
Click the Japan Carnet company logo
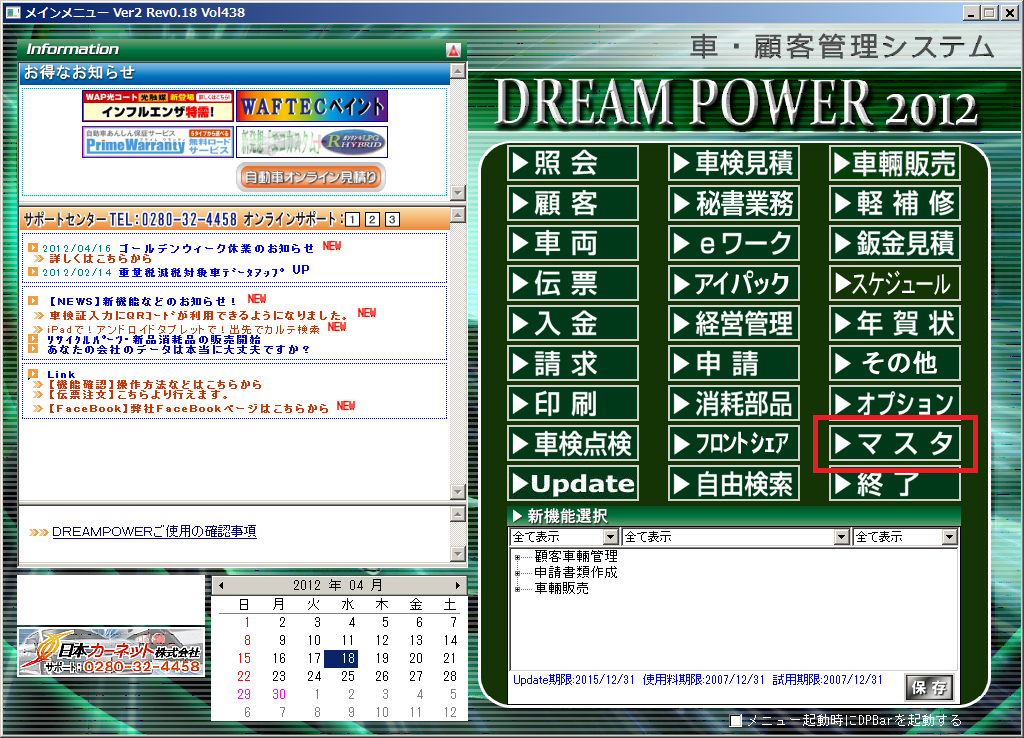pos(111,651)
